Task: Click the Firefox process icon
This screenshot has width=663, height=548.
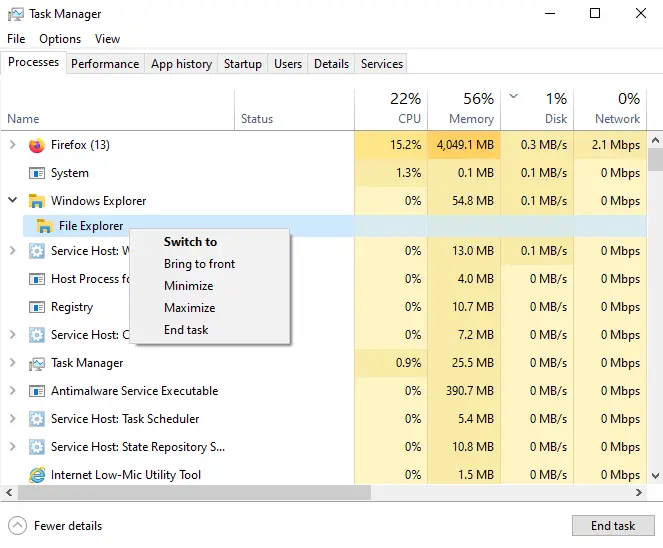Action: point(37,145)
